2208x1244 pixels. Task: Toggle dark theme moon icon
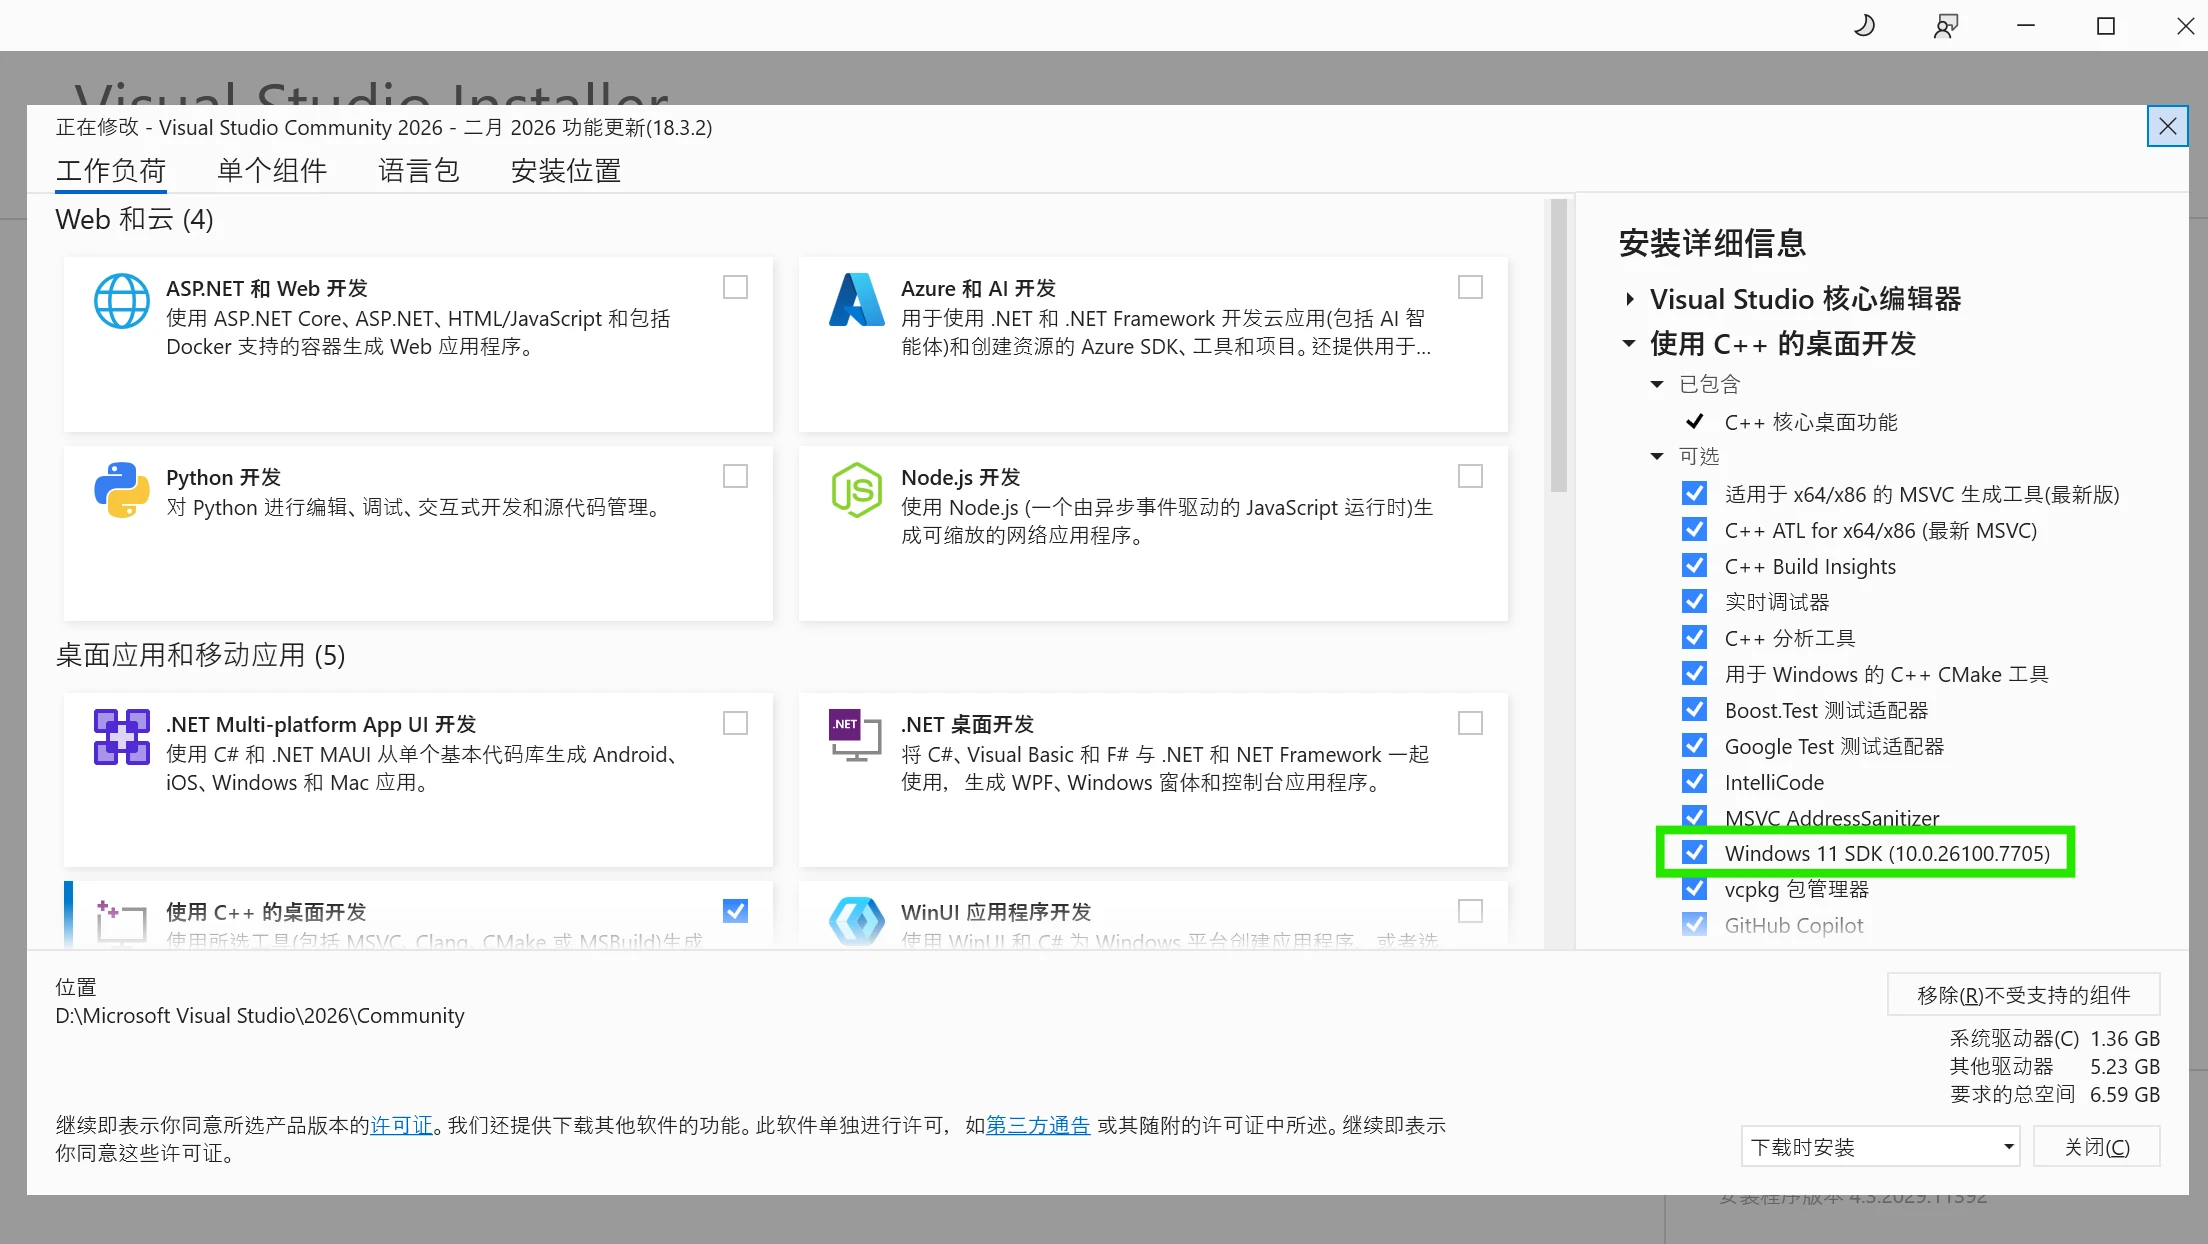pos(1864,26)
